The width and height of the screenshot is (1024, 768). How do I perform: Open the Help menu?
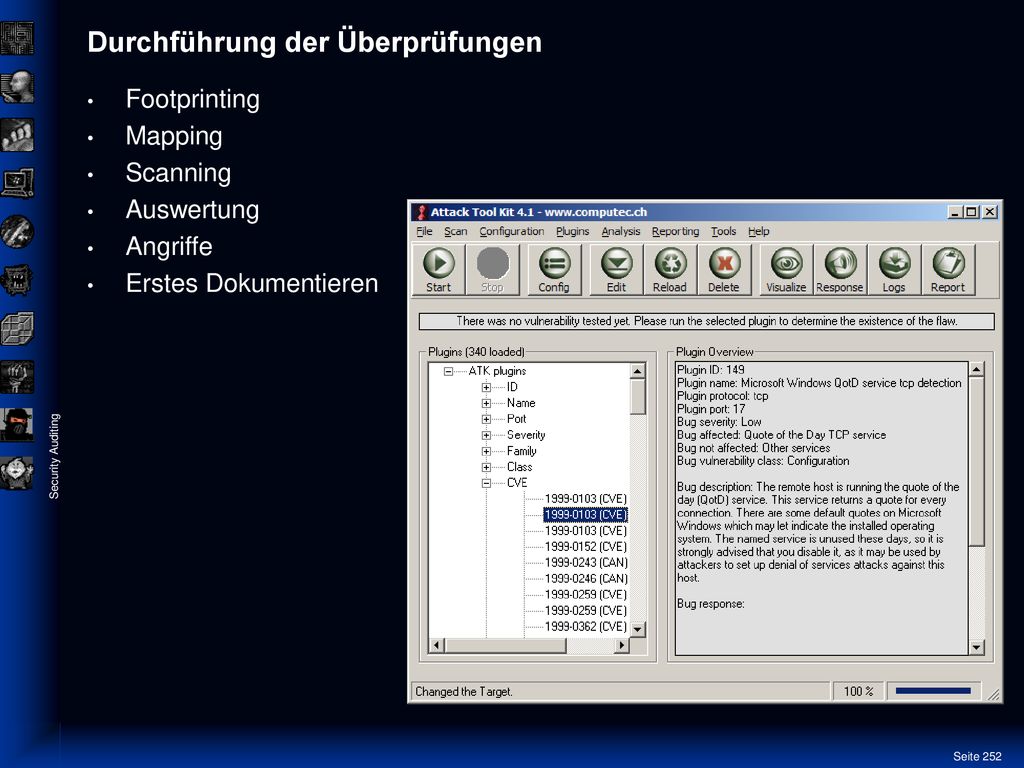point(758,231)
